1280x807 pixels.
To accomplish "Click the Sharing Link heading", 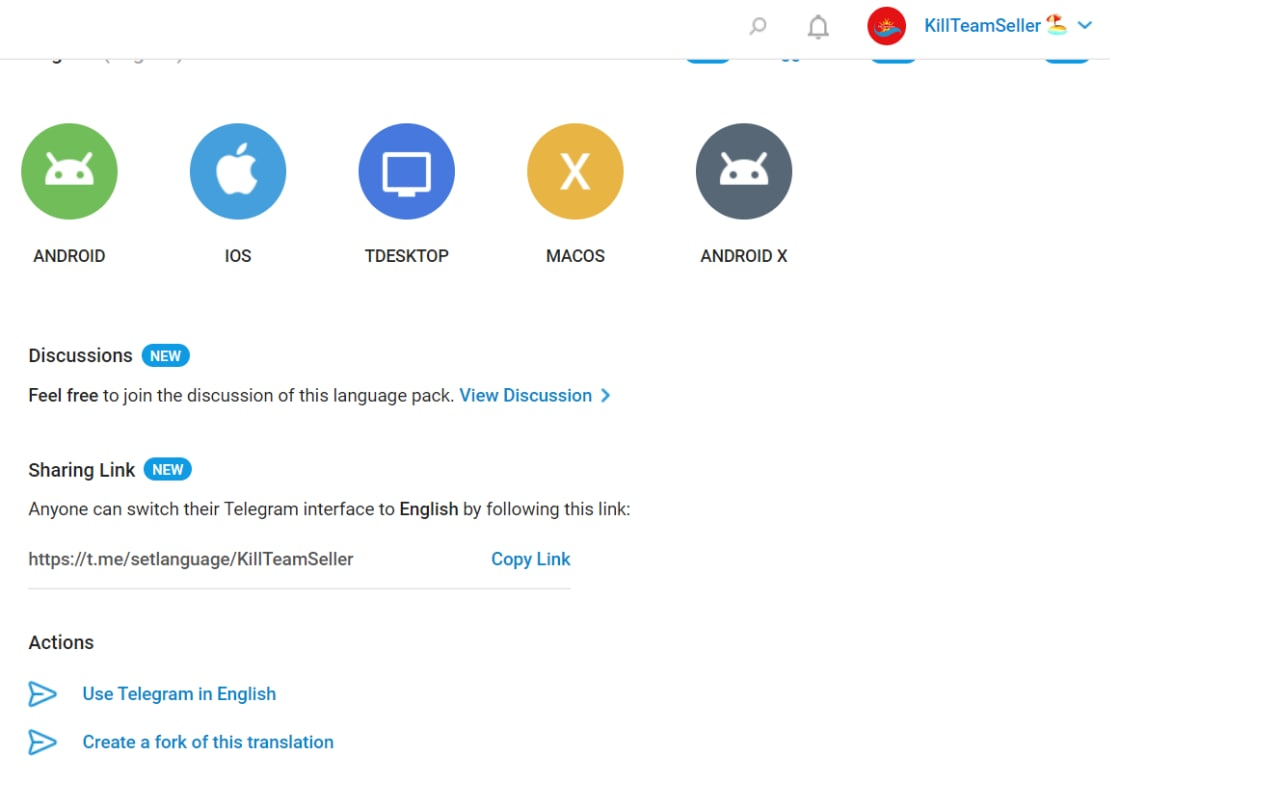I will [x=82, y=470].
